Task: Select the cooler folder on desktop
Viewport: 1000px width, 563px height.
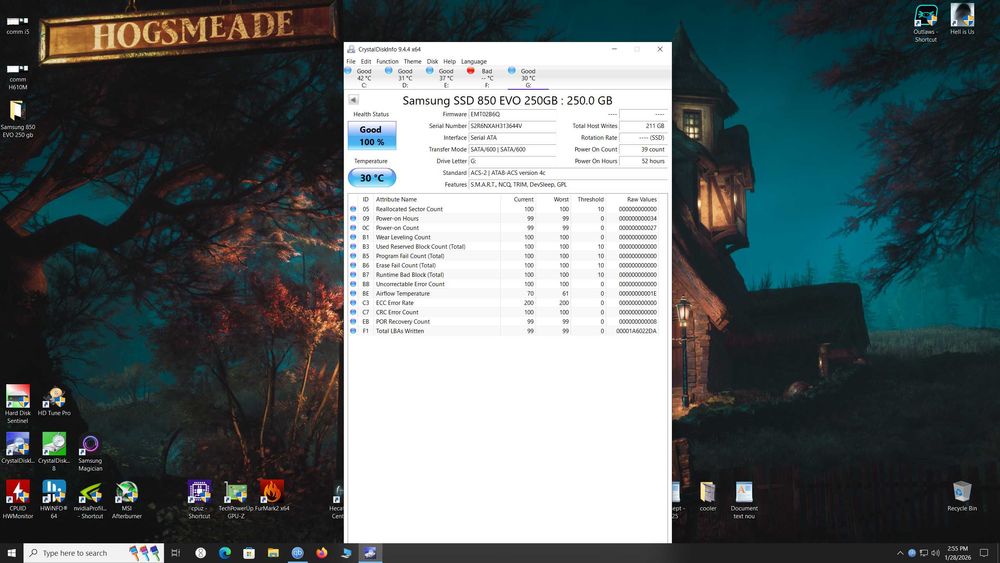Action: coord(708,497)
